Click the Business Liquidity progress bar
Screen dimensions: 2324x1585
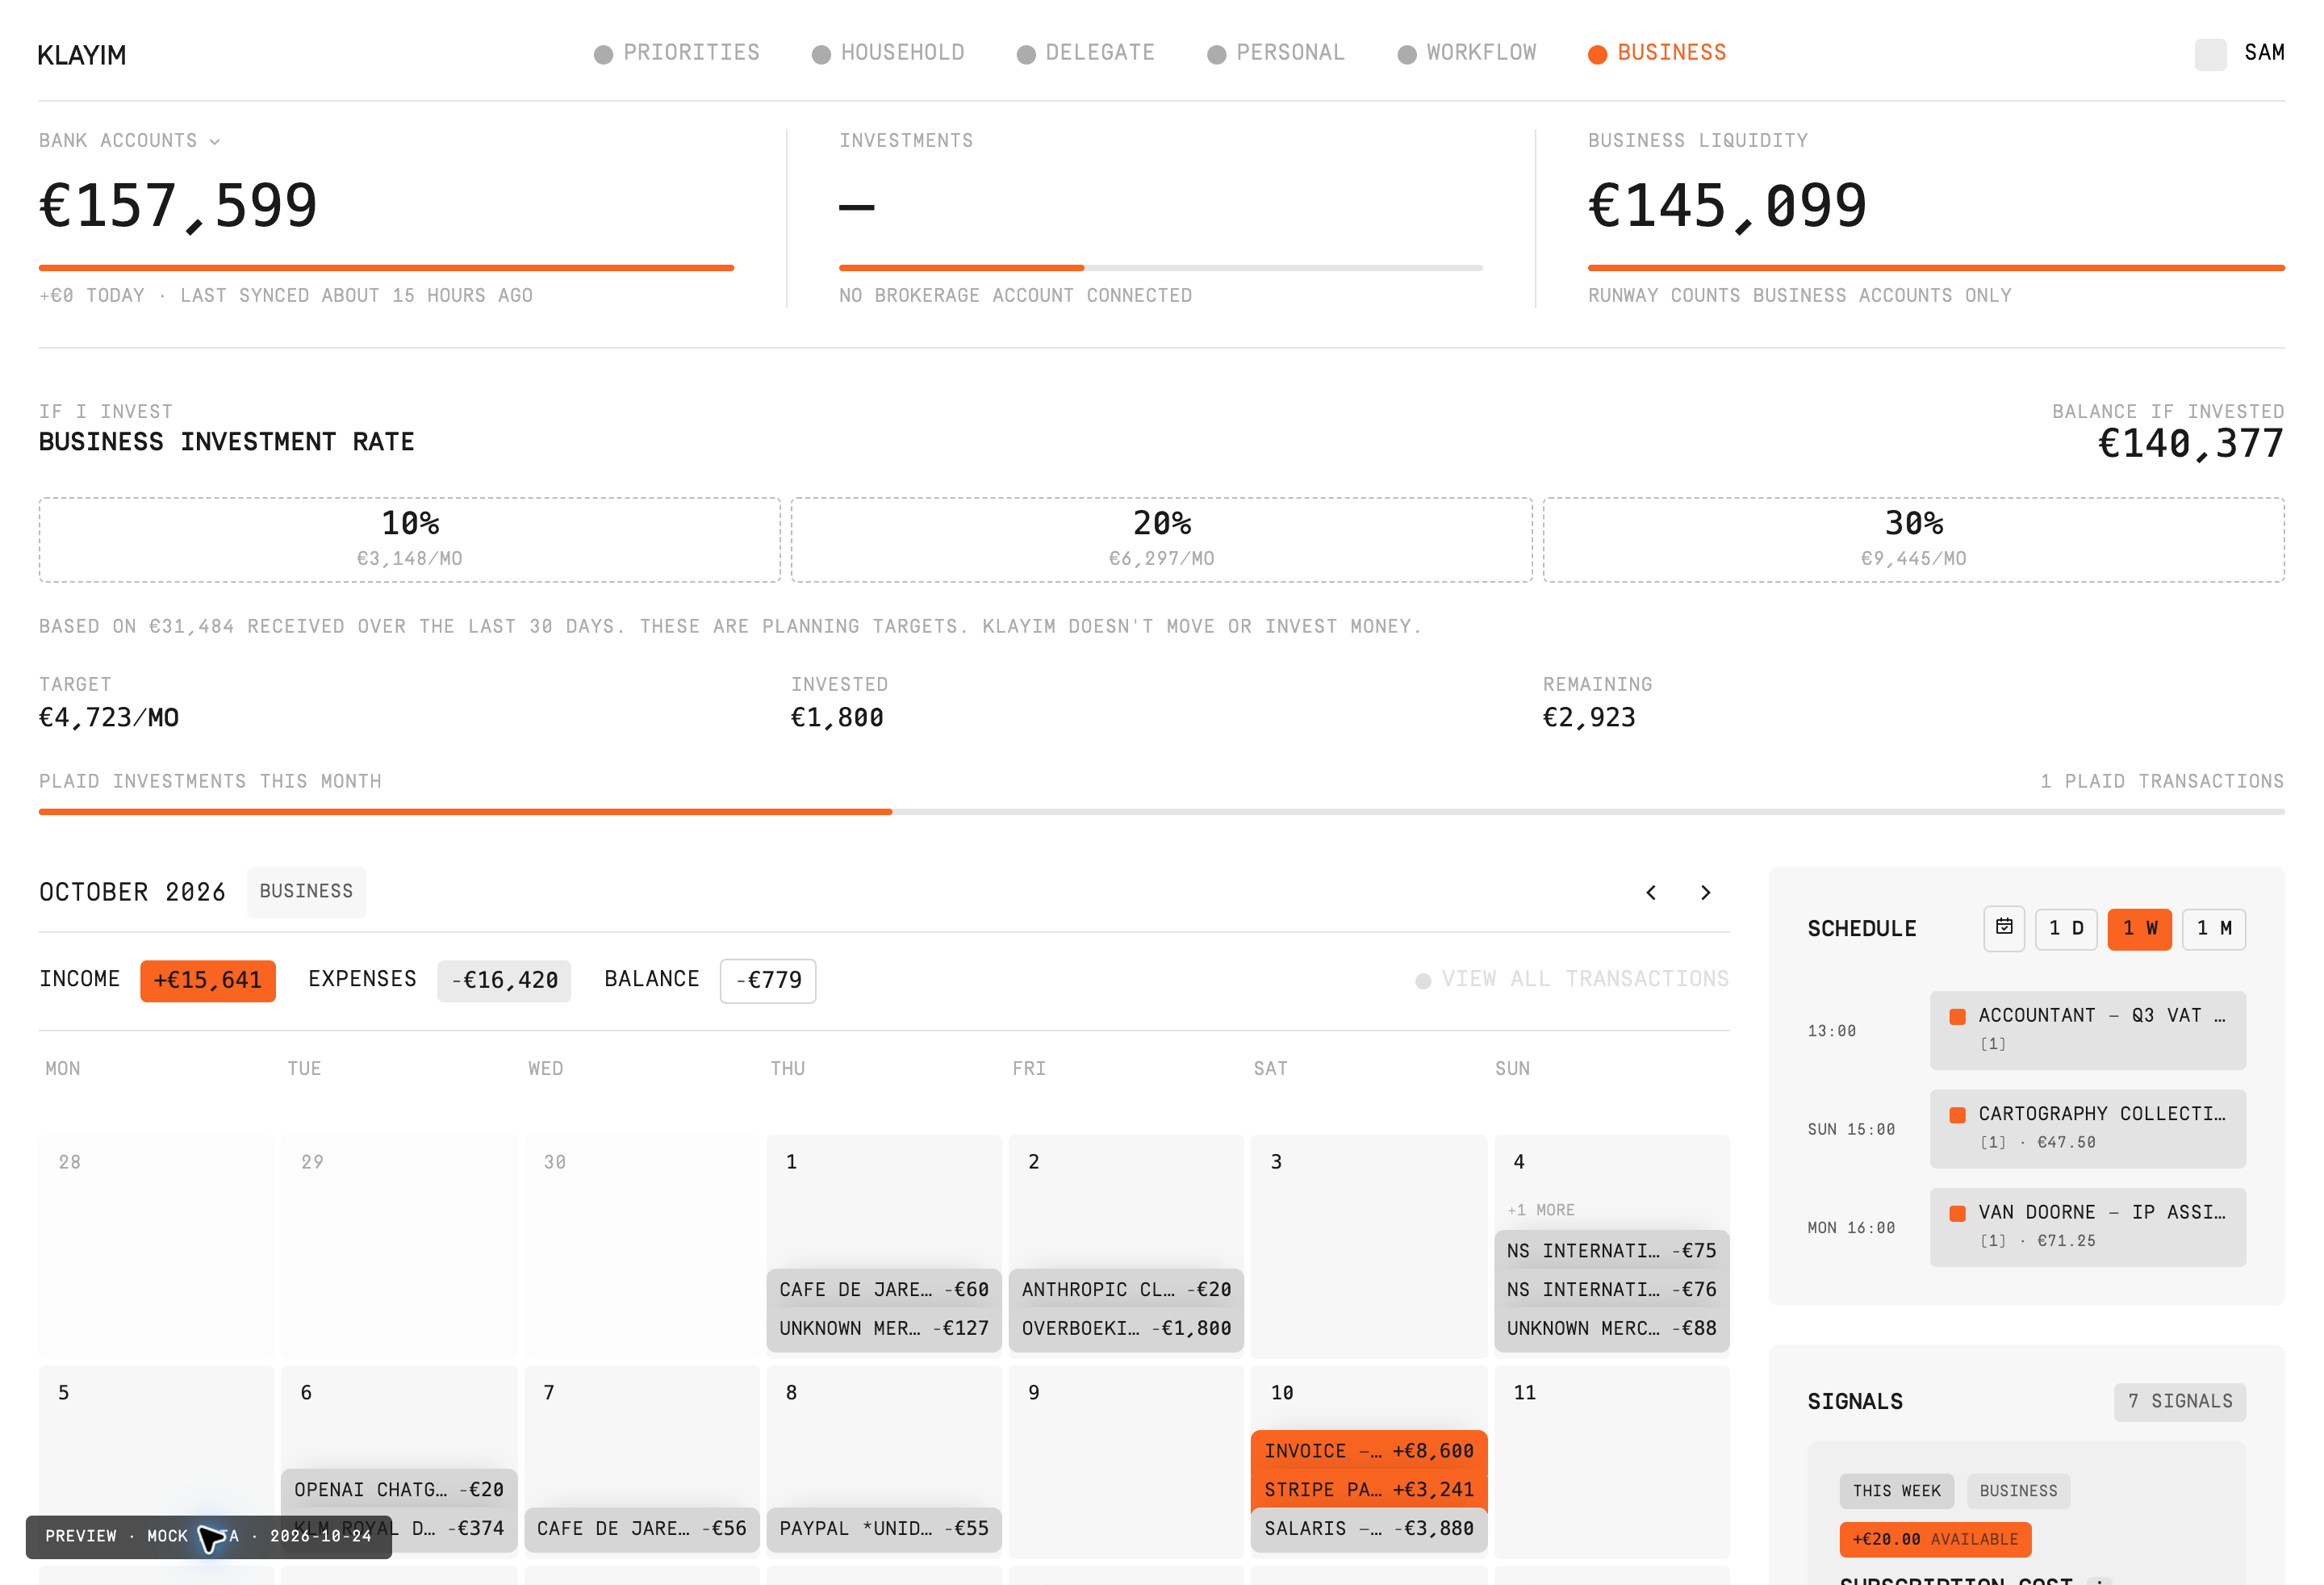(x=1936, y=268)
